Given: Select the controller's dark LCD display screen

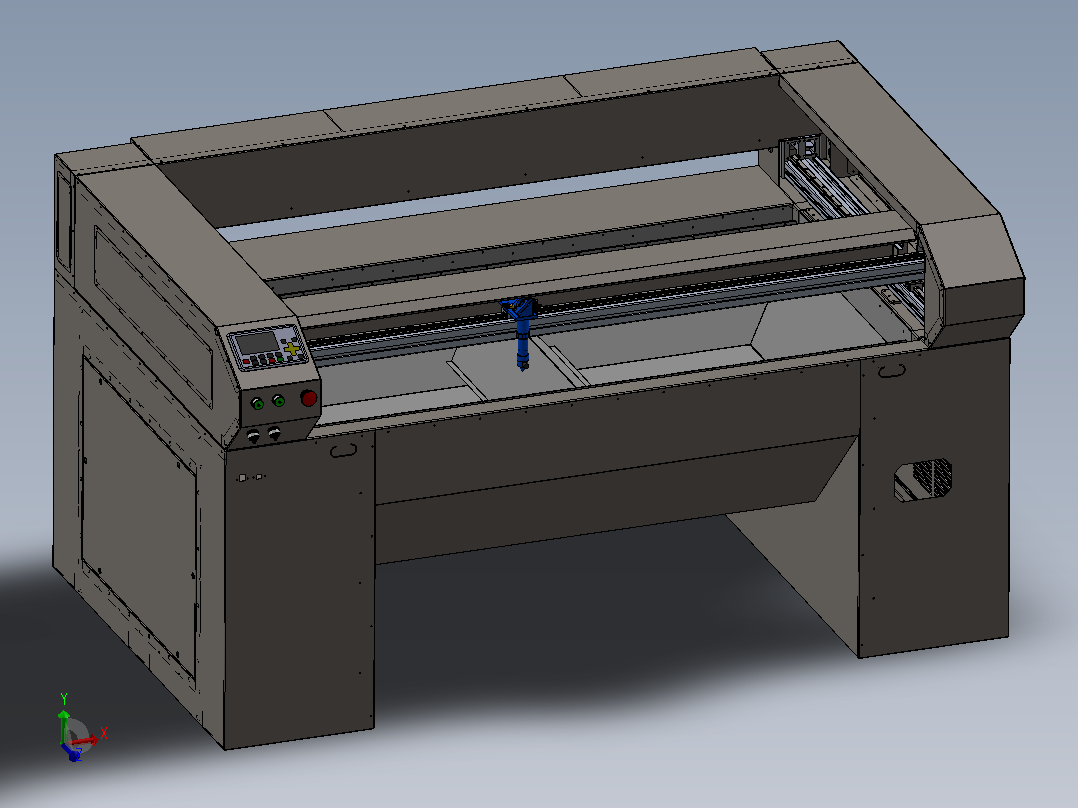Looking at the screenshot, I should click(x=256, y=343).
